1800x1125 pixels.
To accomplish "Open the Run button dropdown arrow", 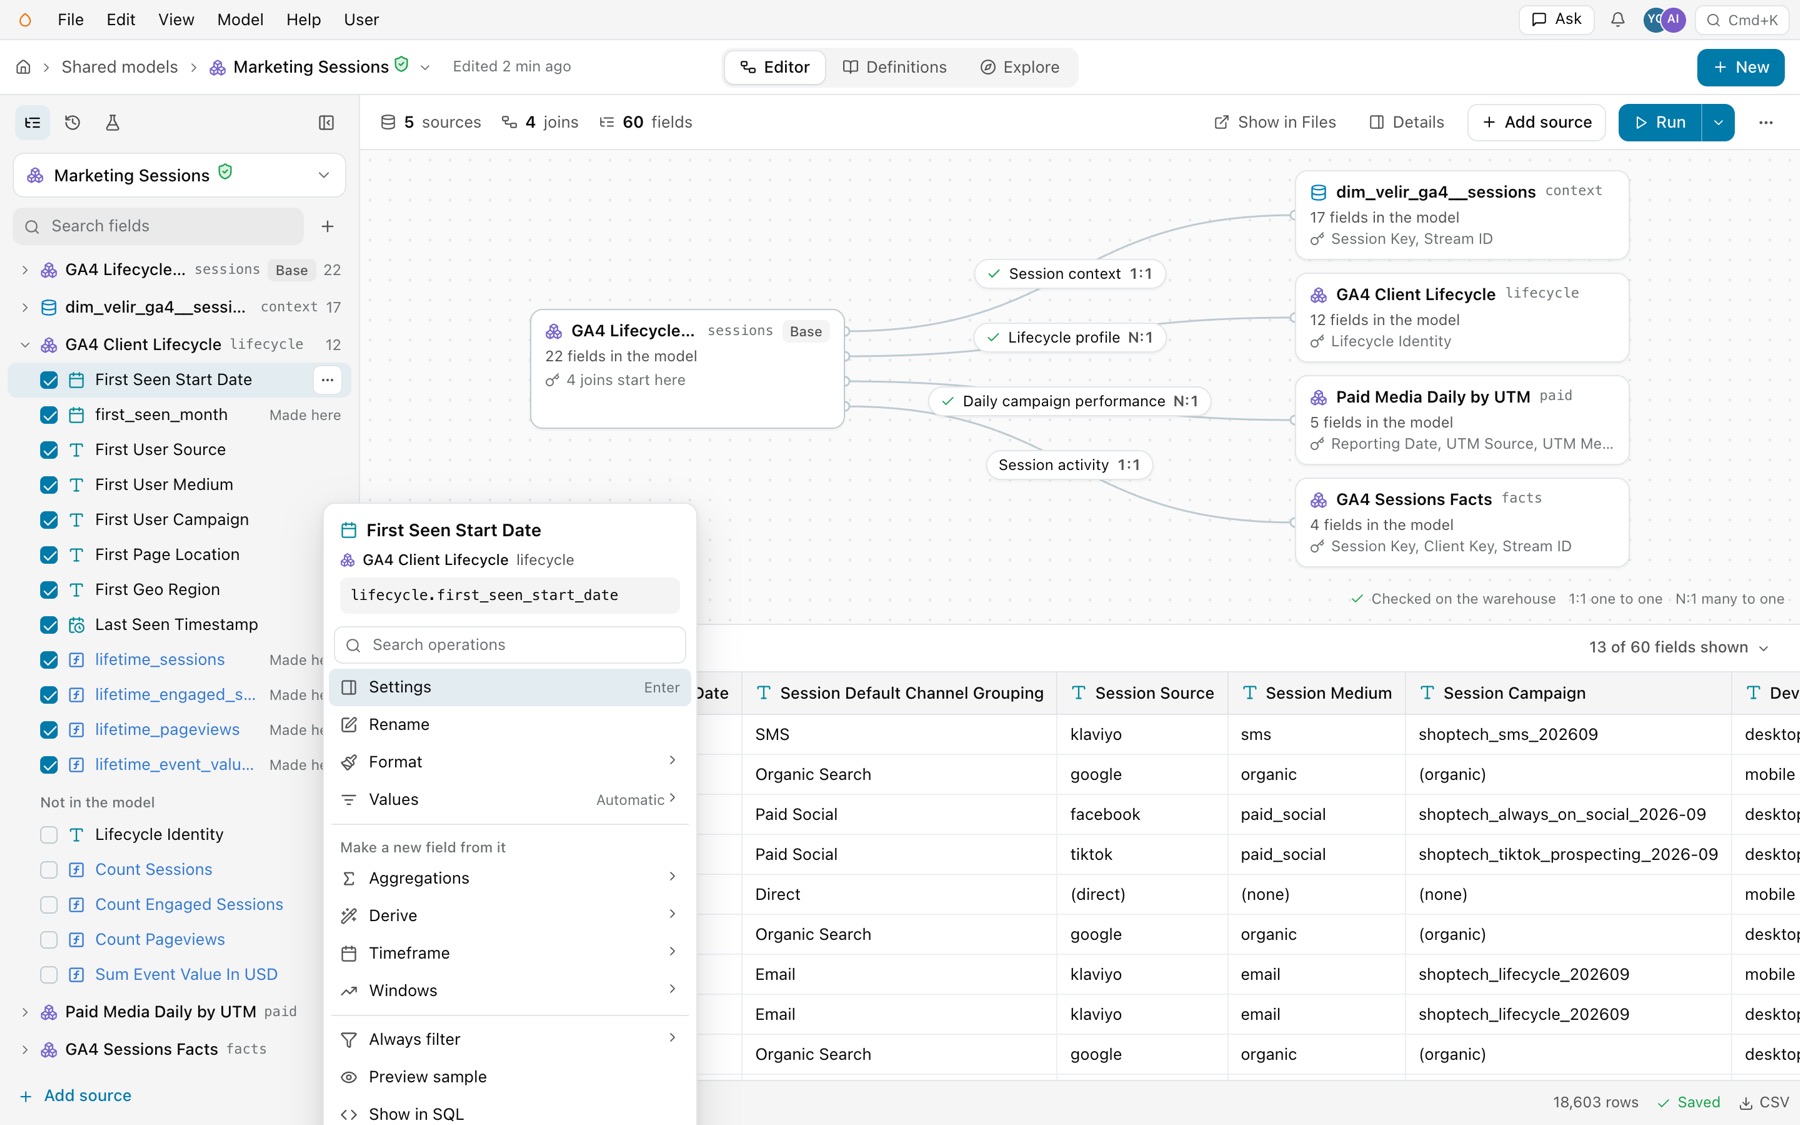I will (1718, 122).
